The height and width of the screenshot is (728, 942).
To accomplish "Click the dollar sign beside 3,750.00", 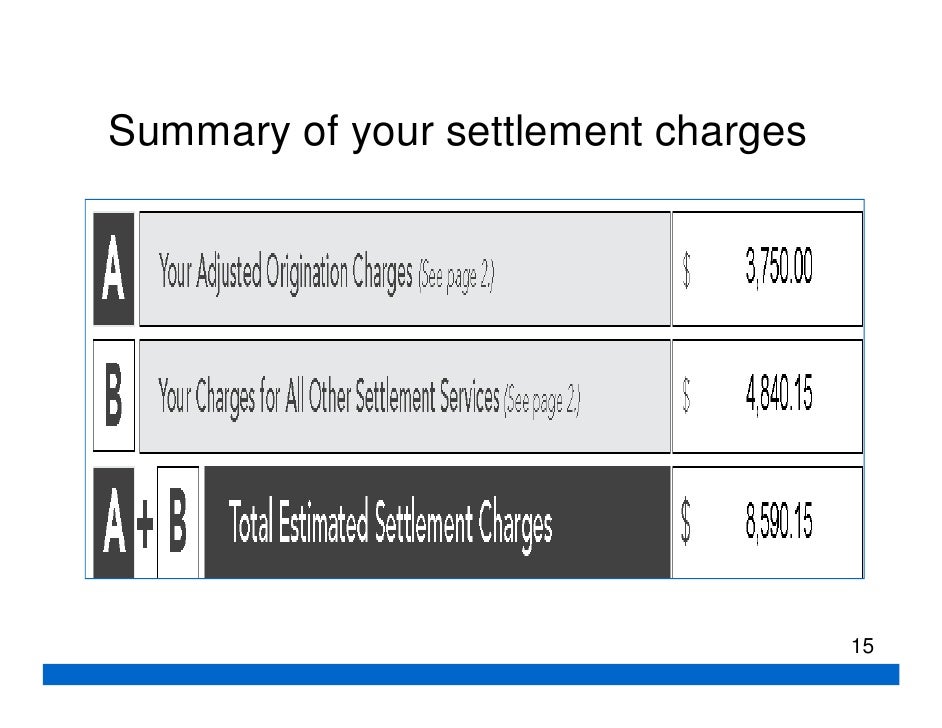I will [x=686, y=270].
